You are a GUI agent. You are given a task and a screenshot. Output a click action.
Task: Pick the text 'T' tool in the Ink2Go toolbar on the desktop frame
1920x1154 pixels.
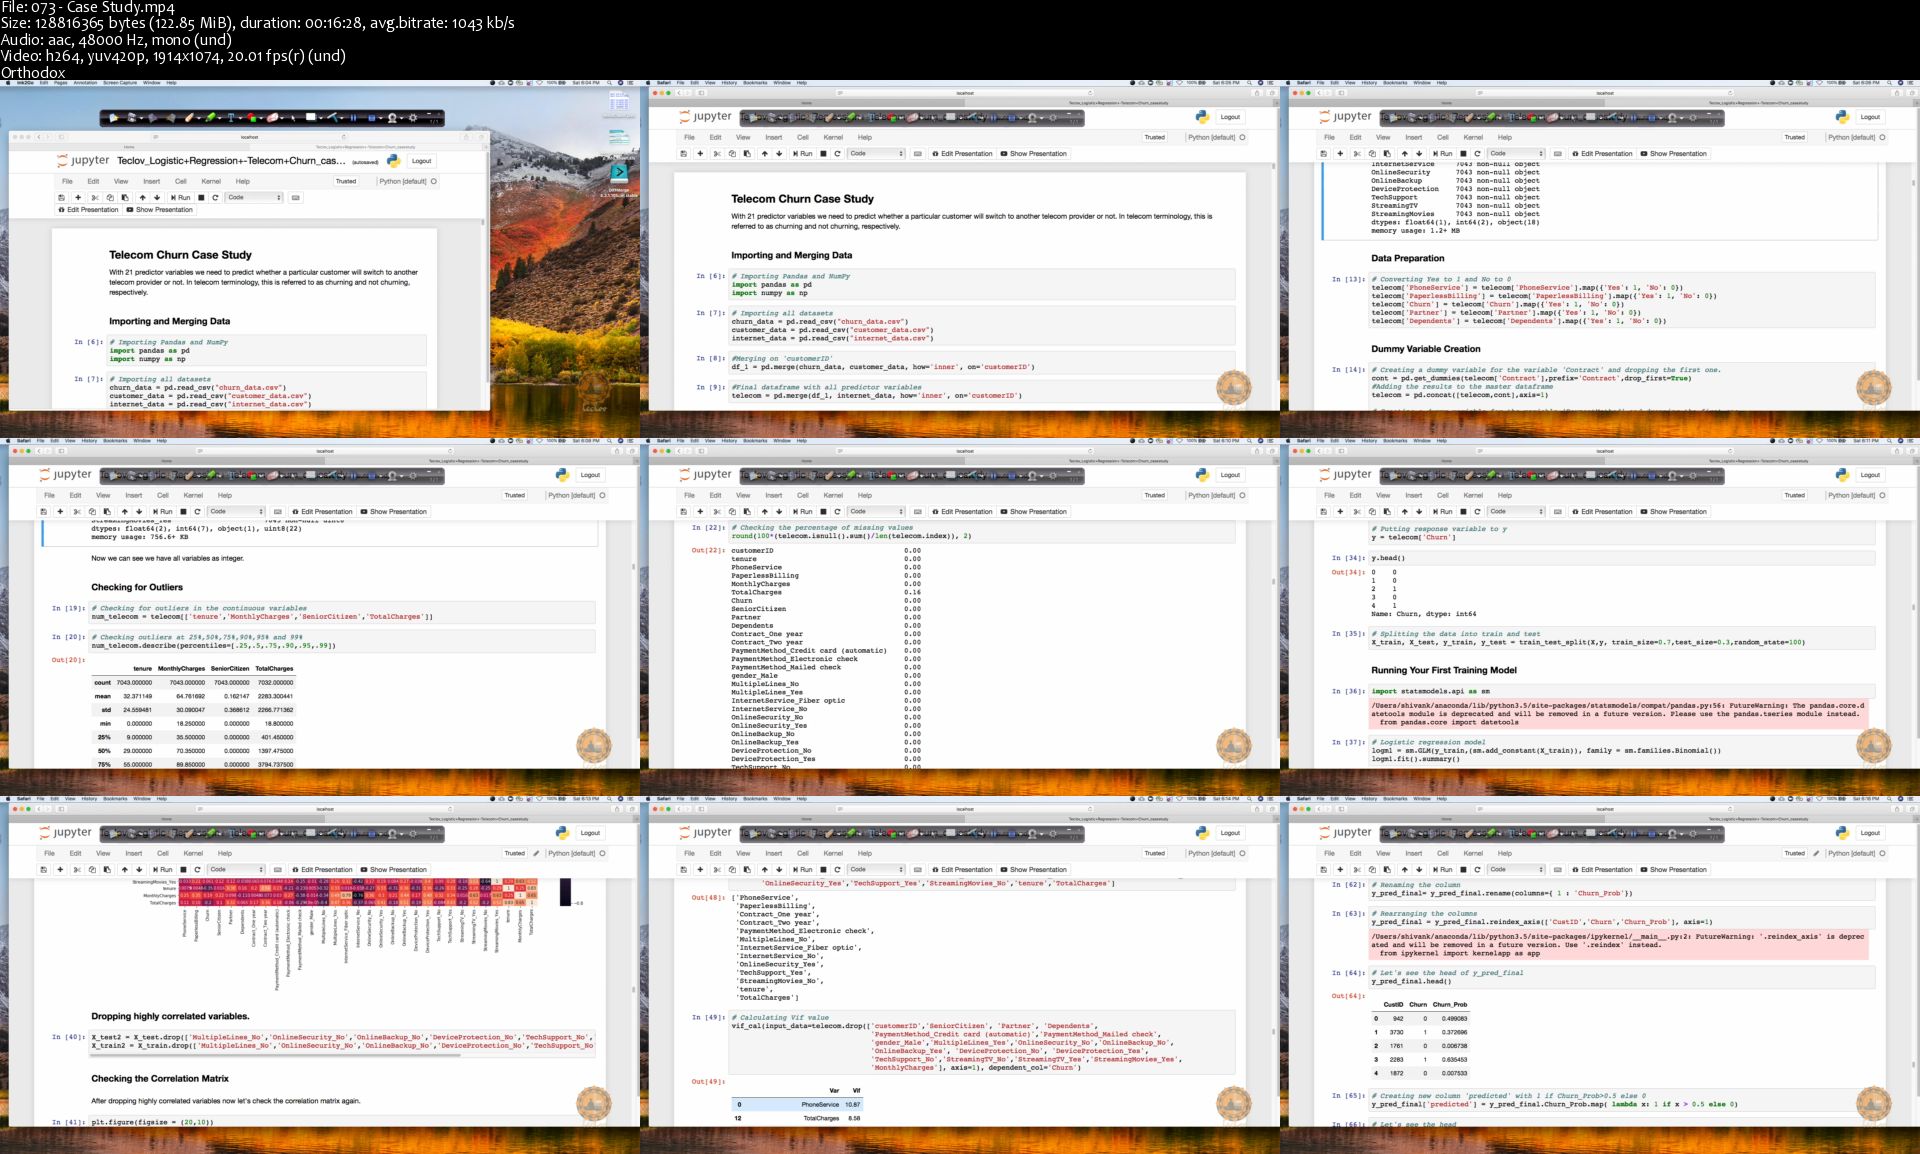[231, 118]
